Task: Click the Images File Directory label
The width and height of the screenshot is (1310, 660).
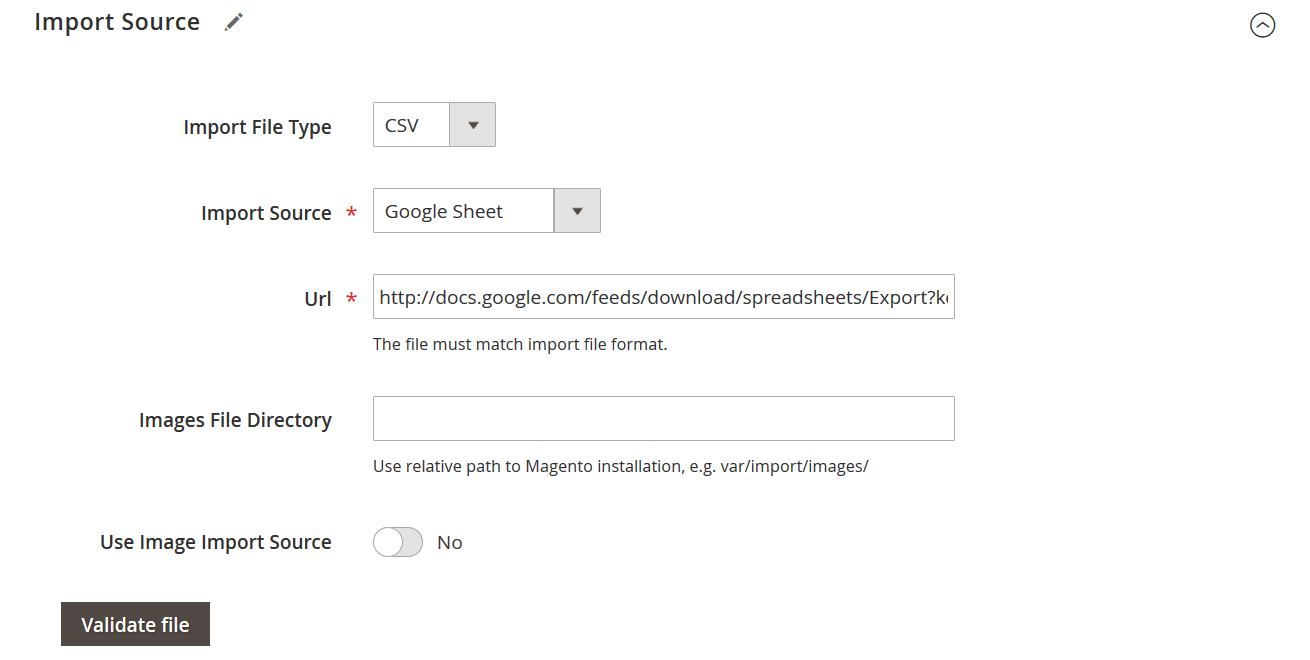Action: [235, 419]
